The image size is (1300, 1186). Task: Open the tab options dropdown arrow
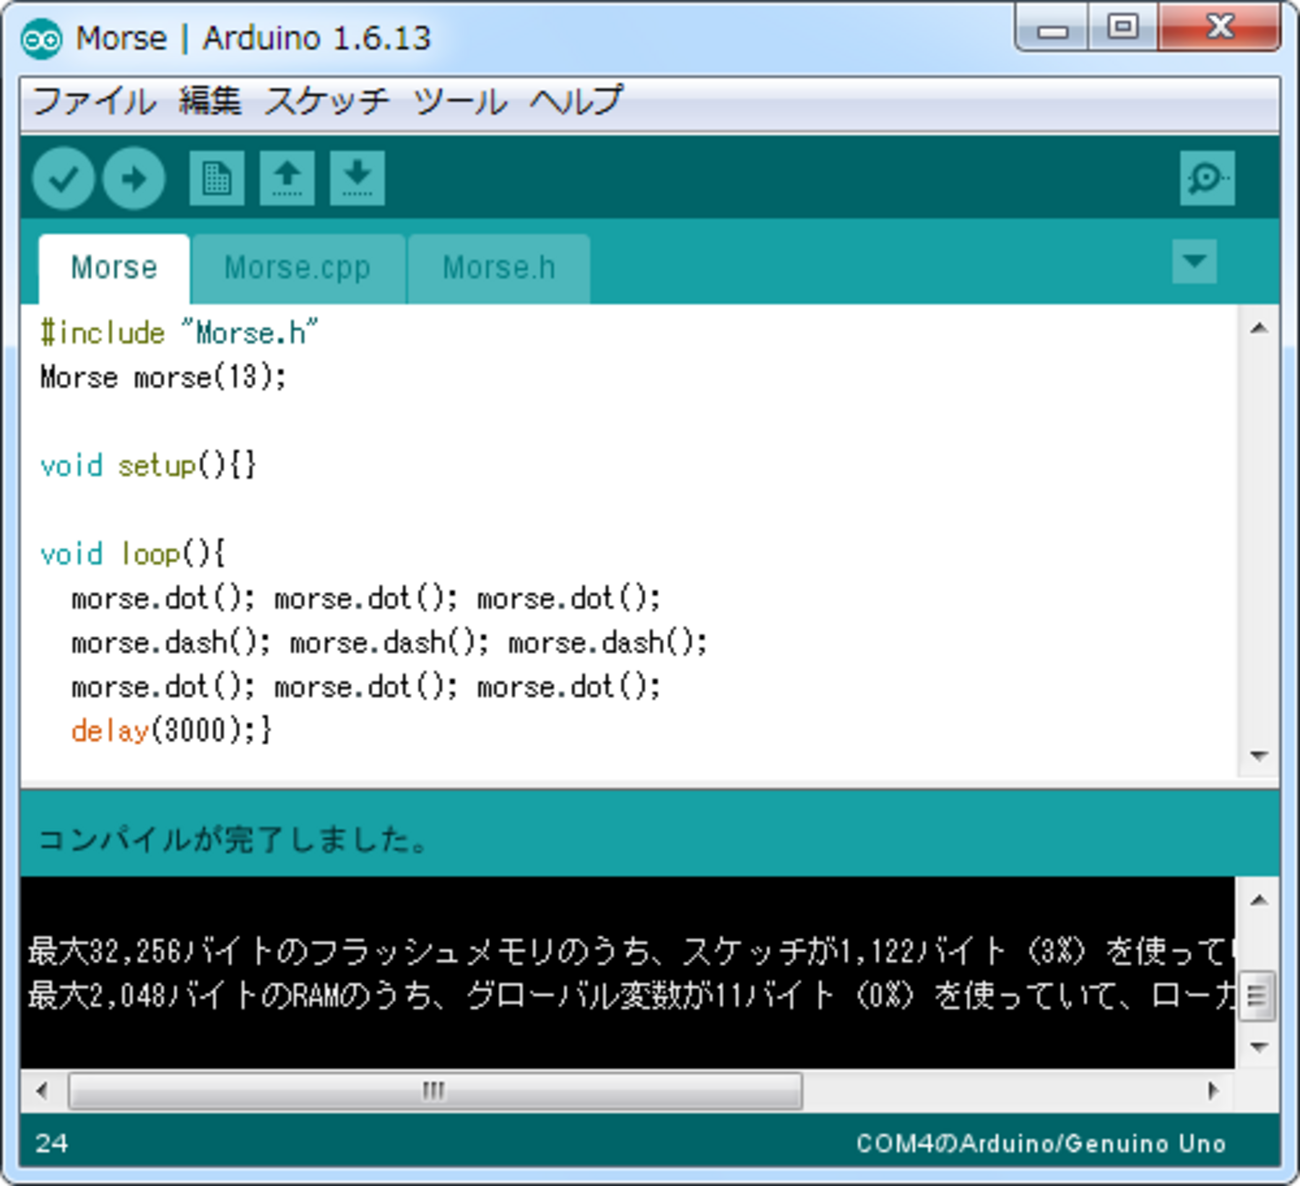click(x=1194, y=262)
